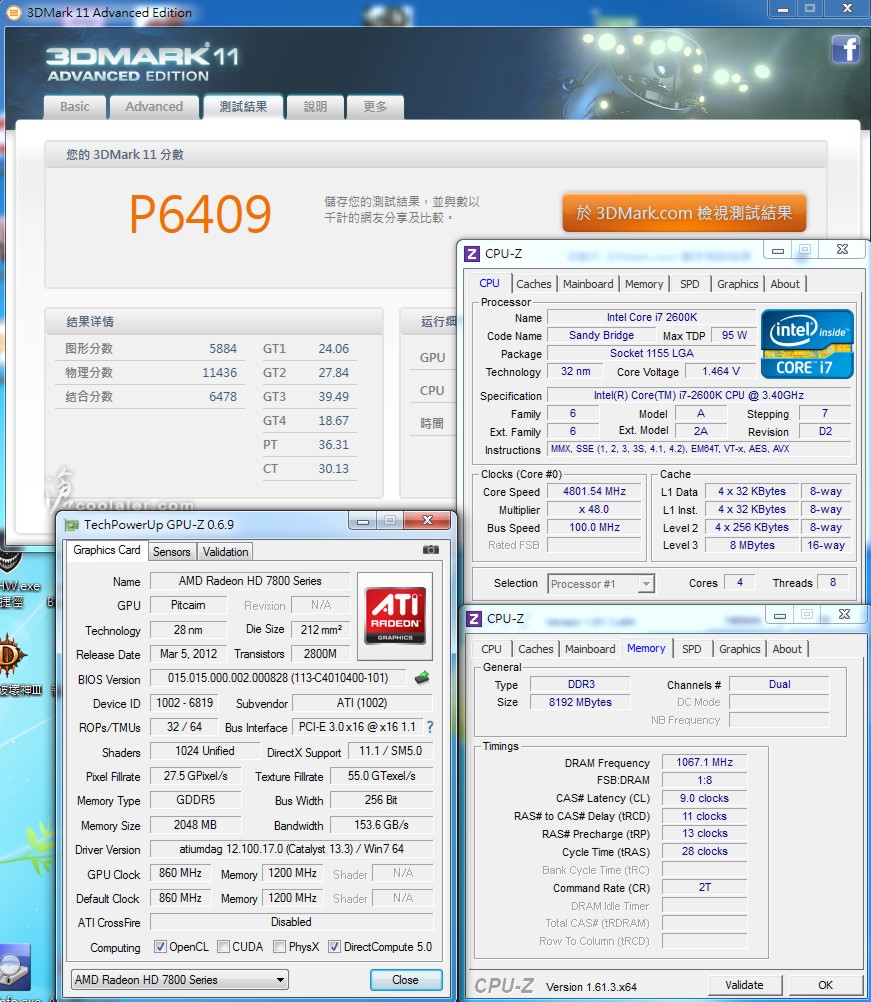Click the BIOS save chip icon in GPU-Z
This screenshot has width=871, height=1002.
pyautogui.click(x=422, y=678)
